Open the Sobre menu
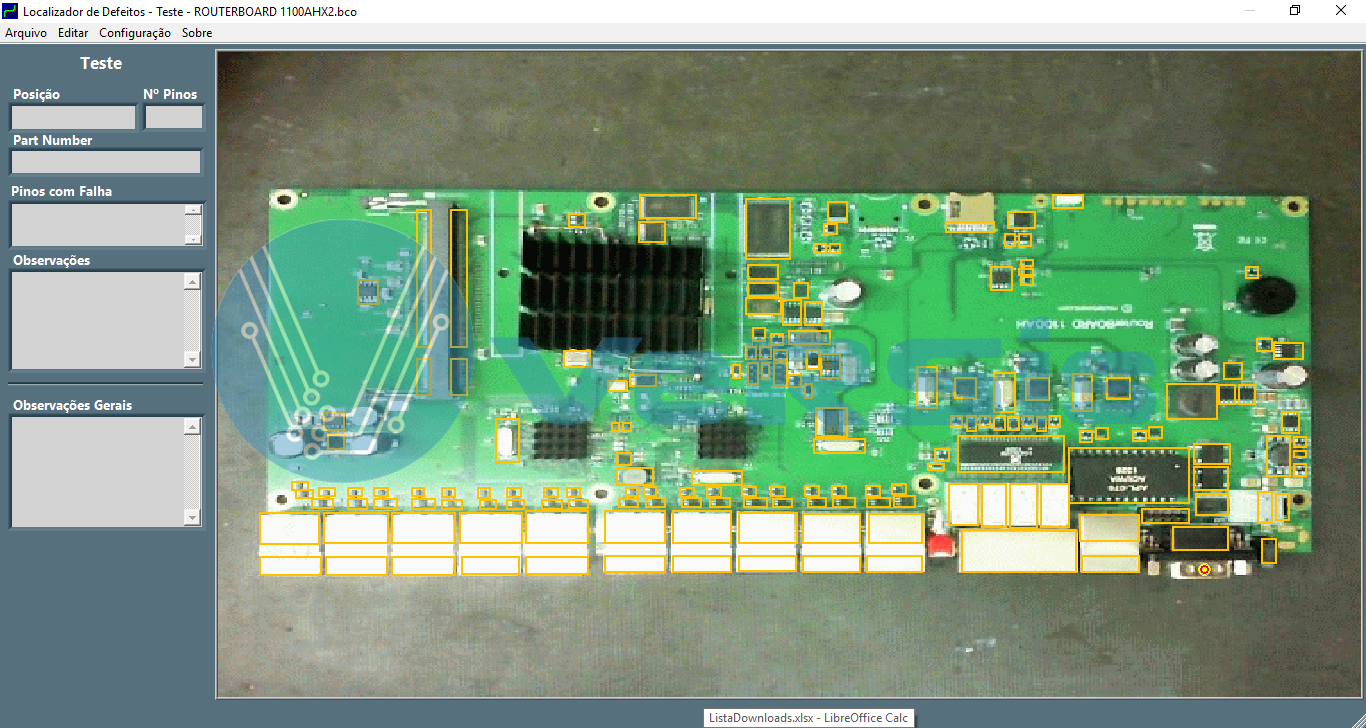Viewport: 1366px width, 728px height. click(197, 33)
